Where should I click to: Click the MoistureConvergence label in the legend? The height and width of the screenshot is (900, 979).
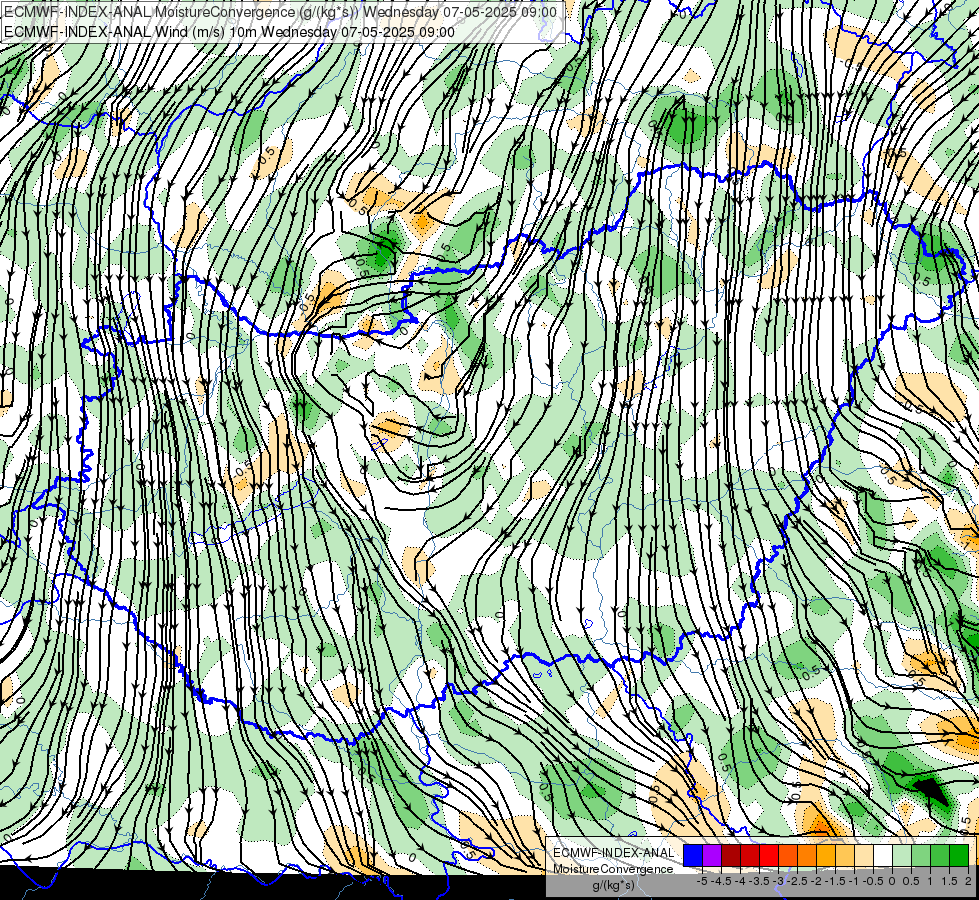613,869
